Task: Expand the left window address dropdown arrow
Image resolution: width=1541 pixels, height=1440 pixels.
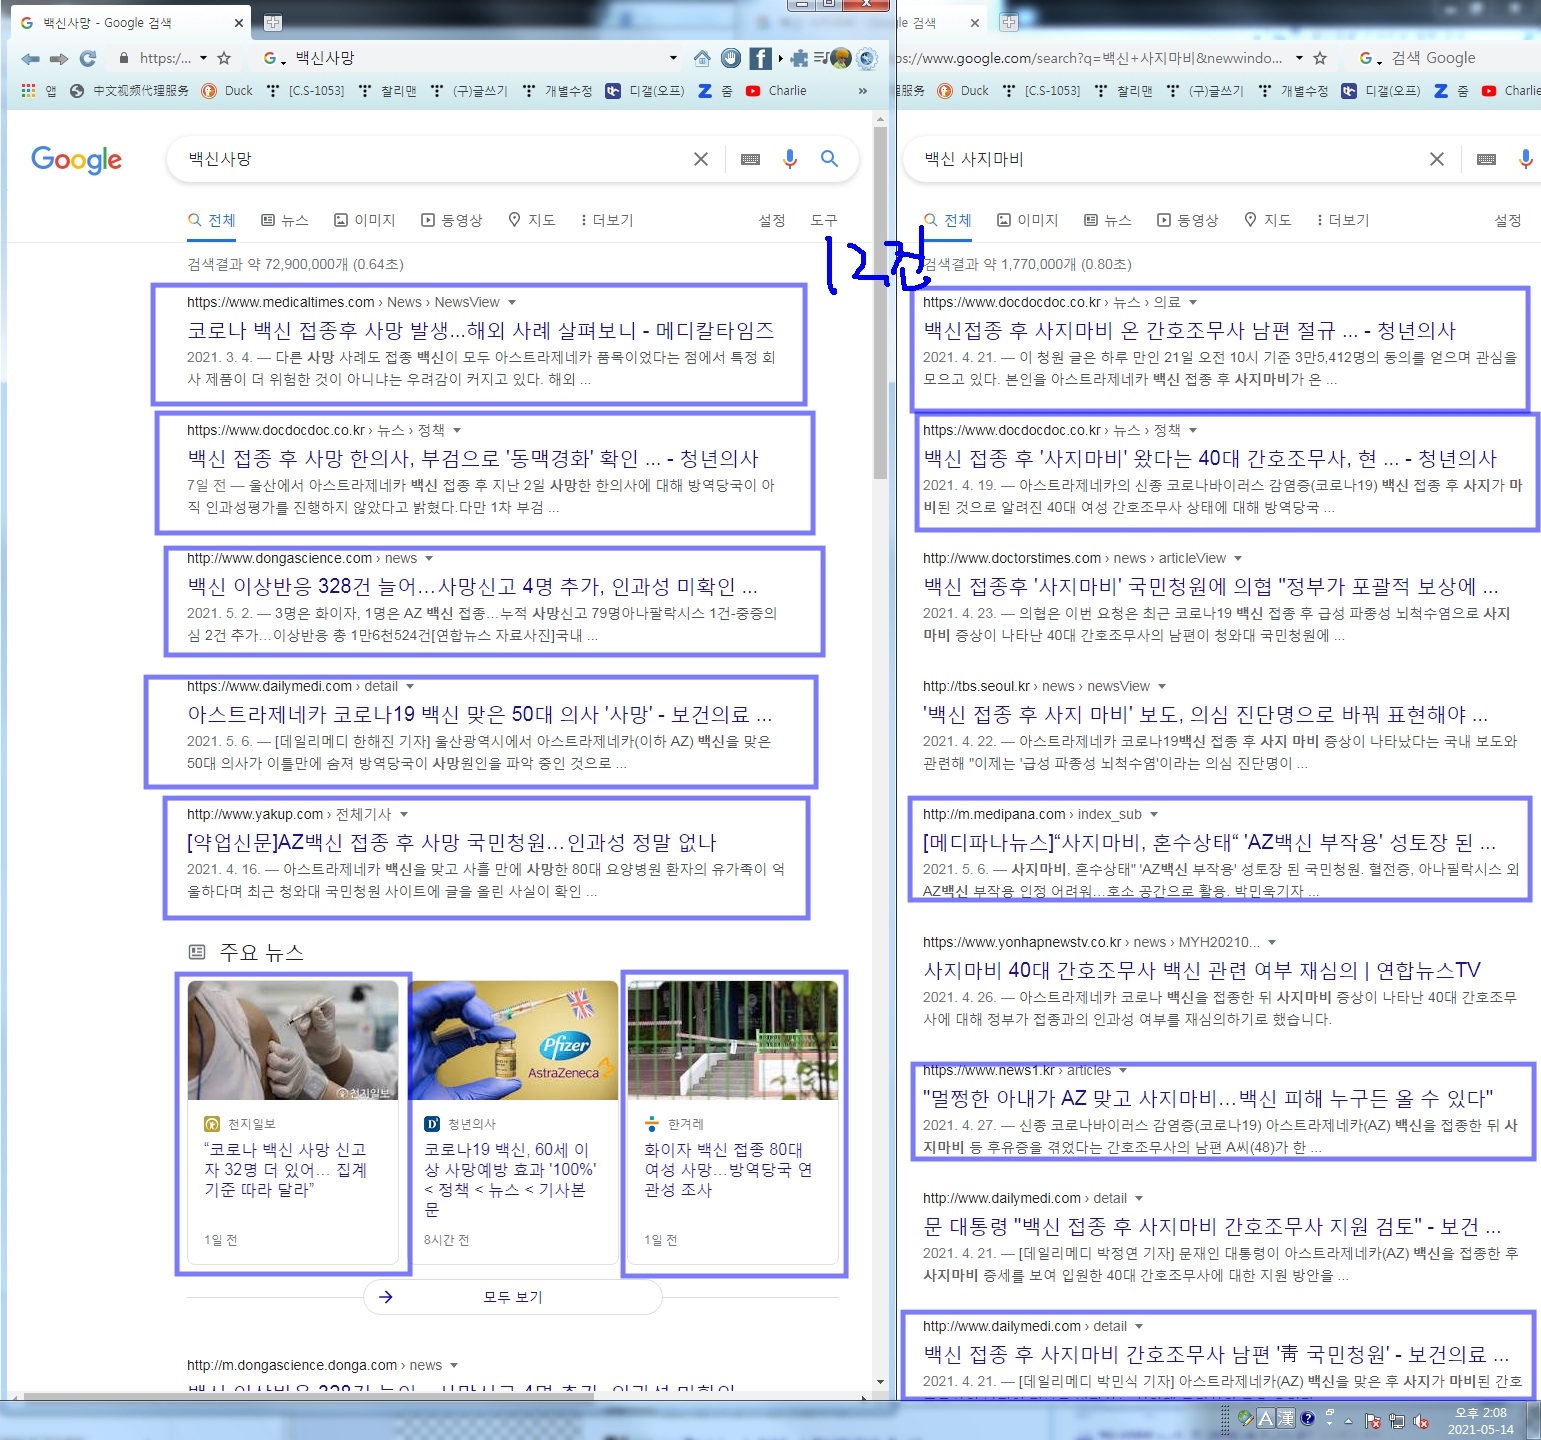Action: pos(203,58)
